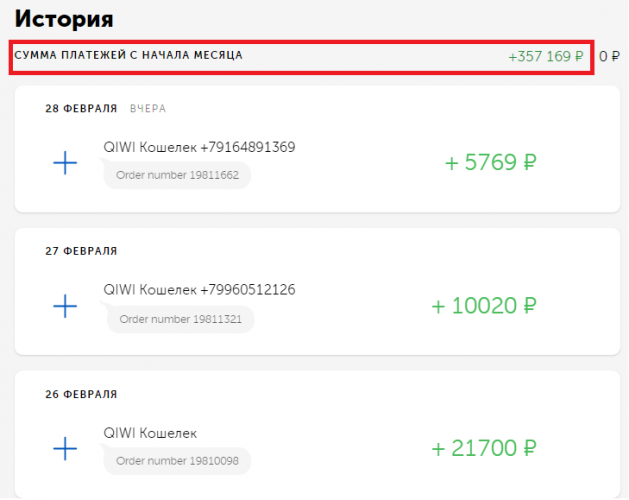Viewport: 629px width, 500px height.
Task: Click plus icon for 26 February payment
Action: point(64,449)
